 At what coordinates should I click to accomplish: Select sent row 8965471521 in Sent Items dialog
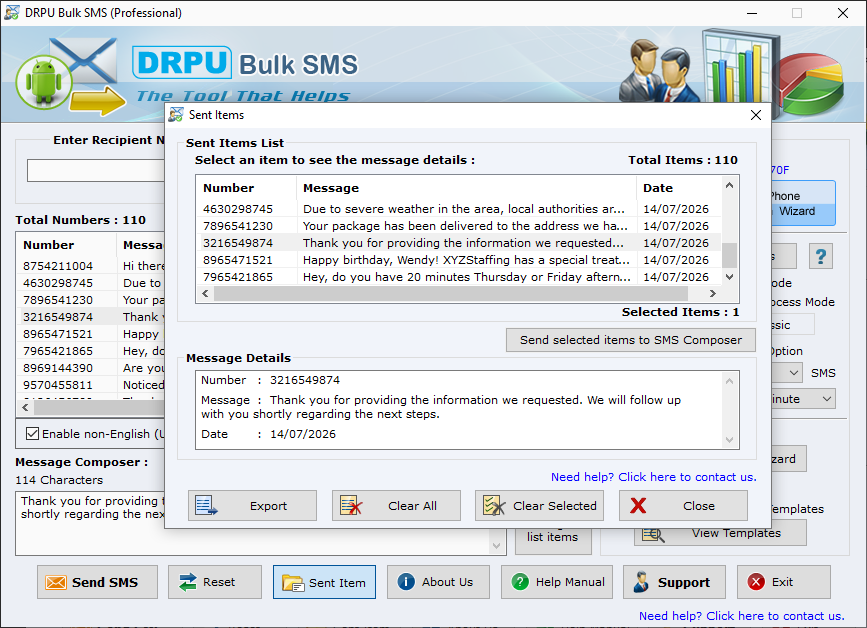click(459, 260)
